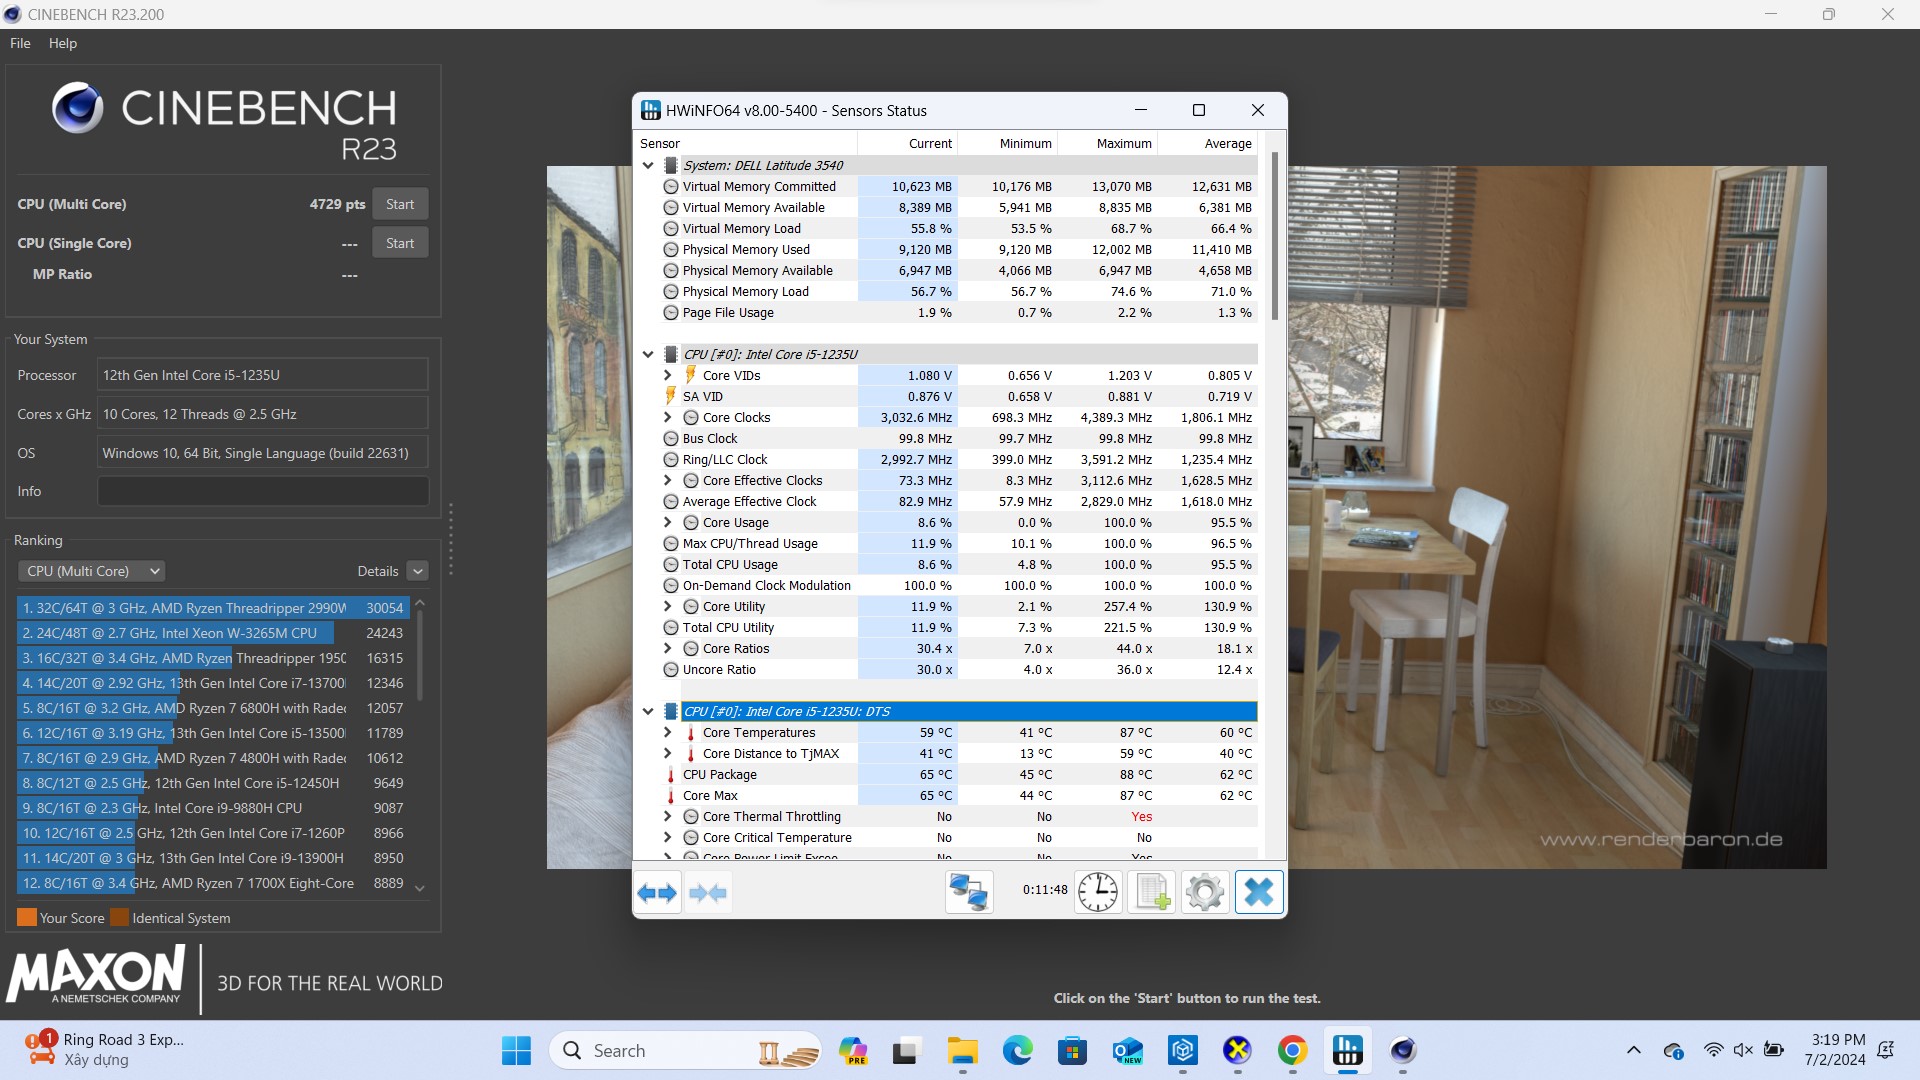Click the Wi-Fi tray icon
This screenshot has height=1080, width=1920.
coord(1713,1050)
